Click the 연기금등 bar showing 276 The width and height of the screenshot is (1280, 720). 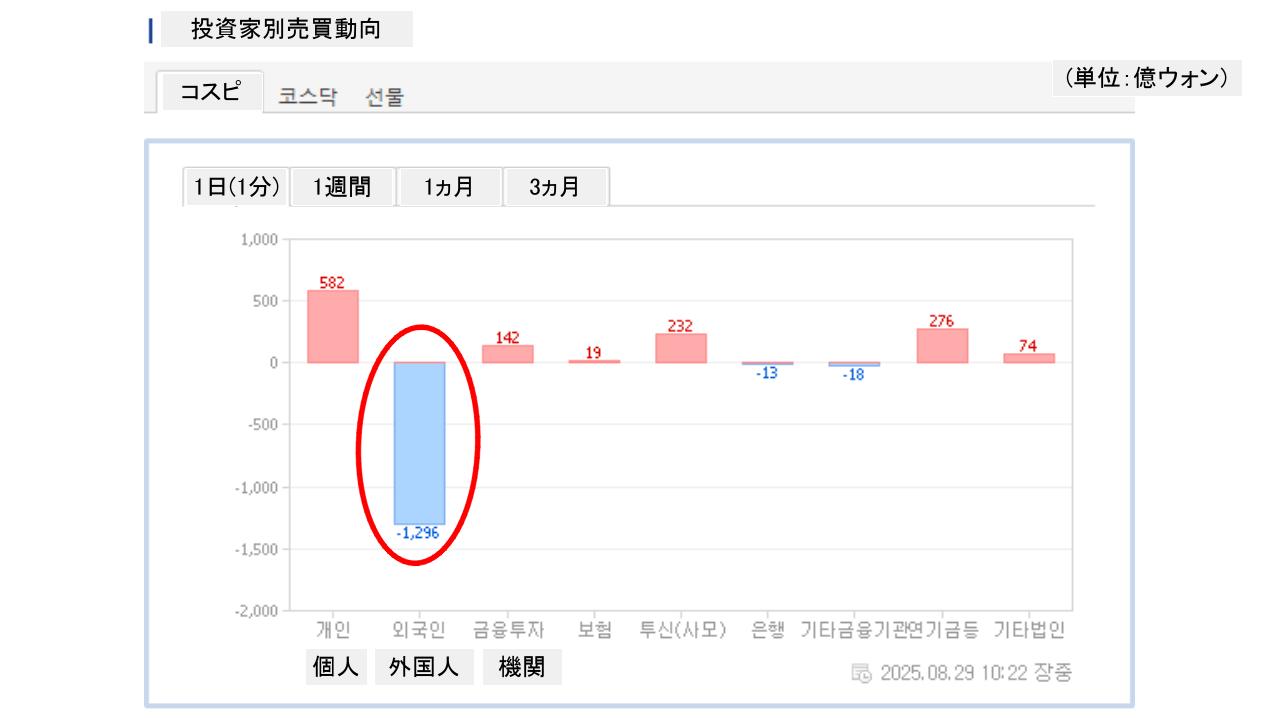(942, 345)
